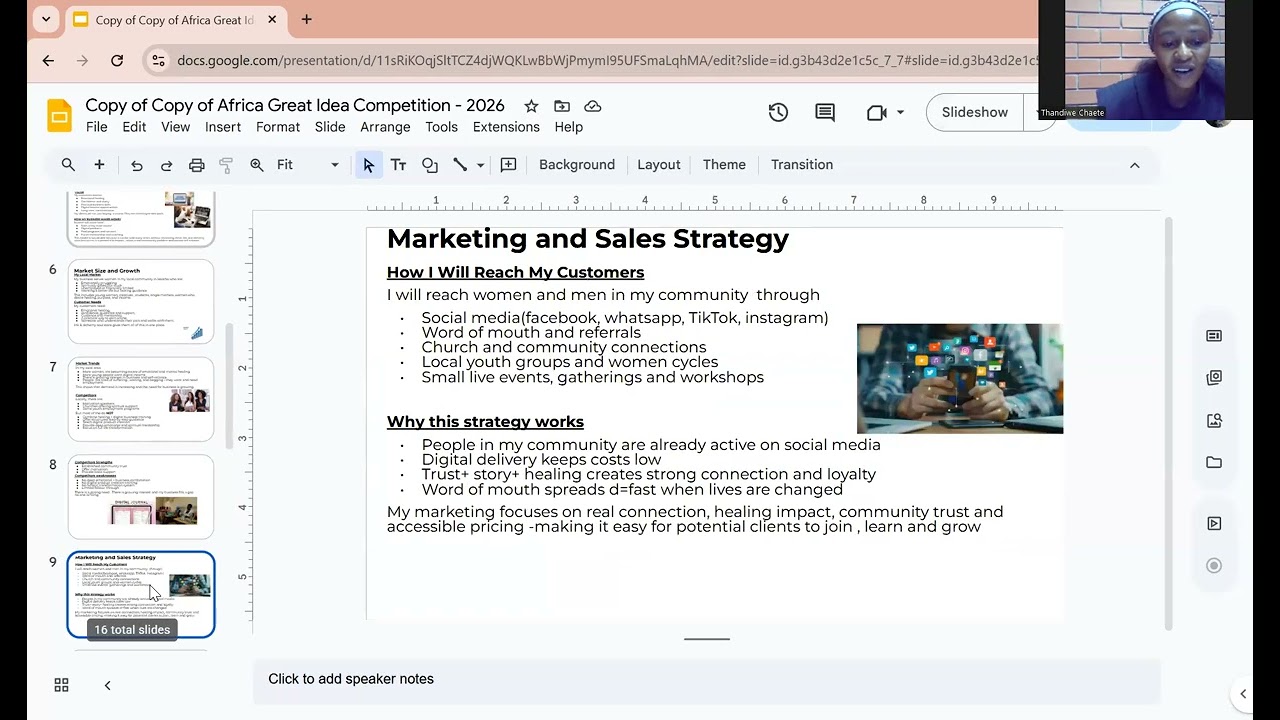The height and width of the screenshot is (720, 1280).
Task: Select the line tool
Action: [x=460, y=165]
